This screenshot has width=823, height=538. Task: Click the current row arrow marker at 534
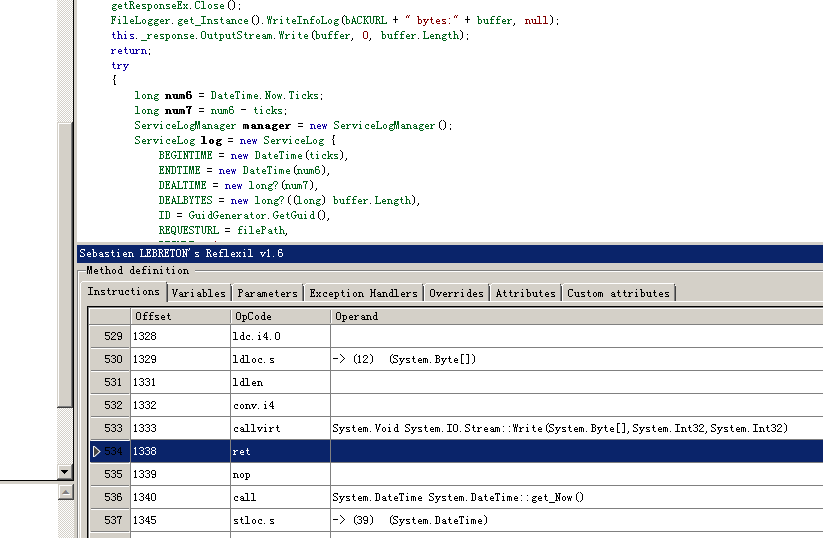96,451
